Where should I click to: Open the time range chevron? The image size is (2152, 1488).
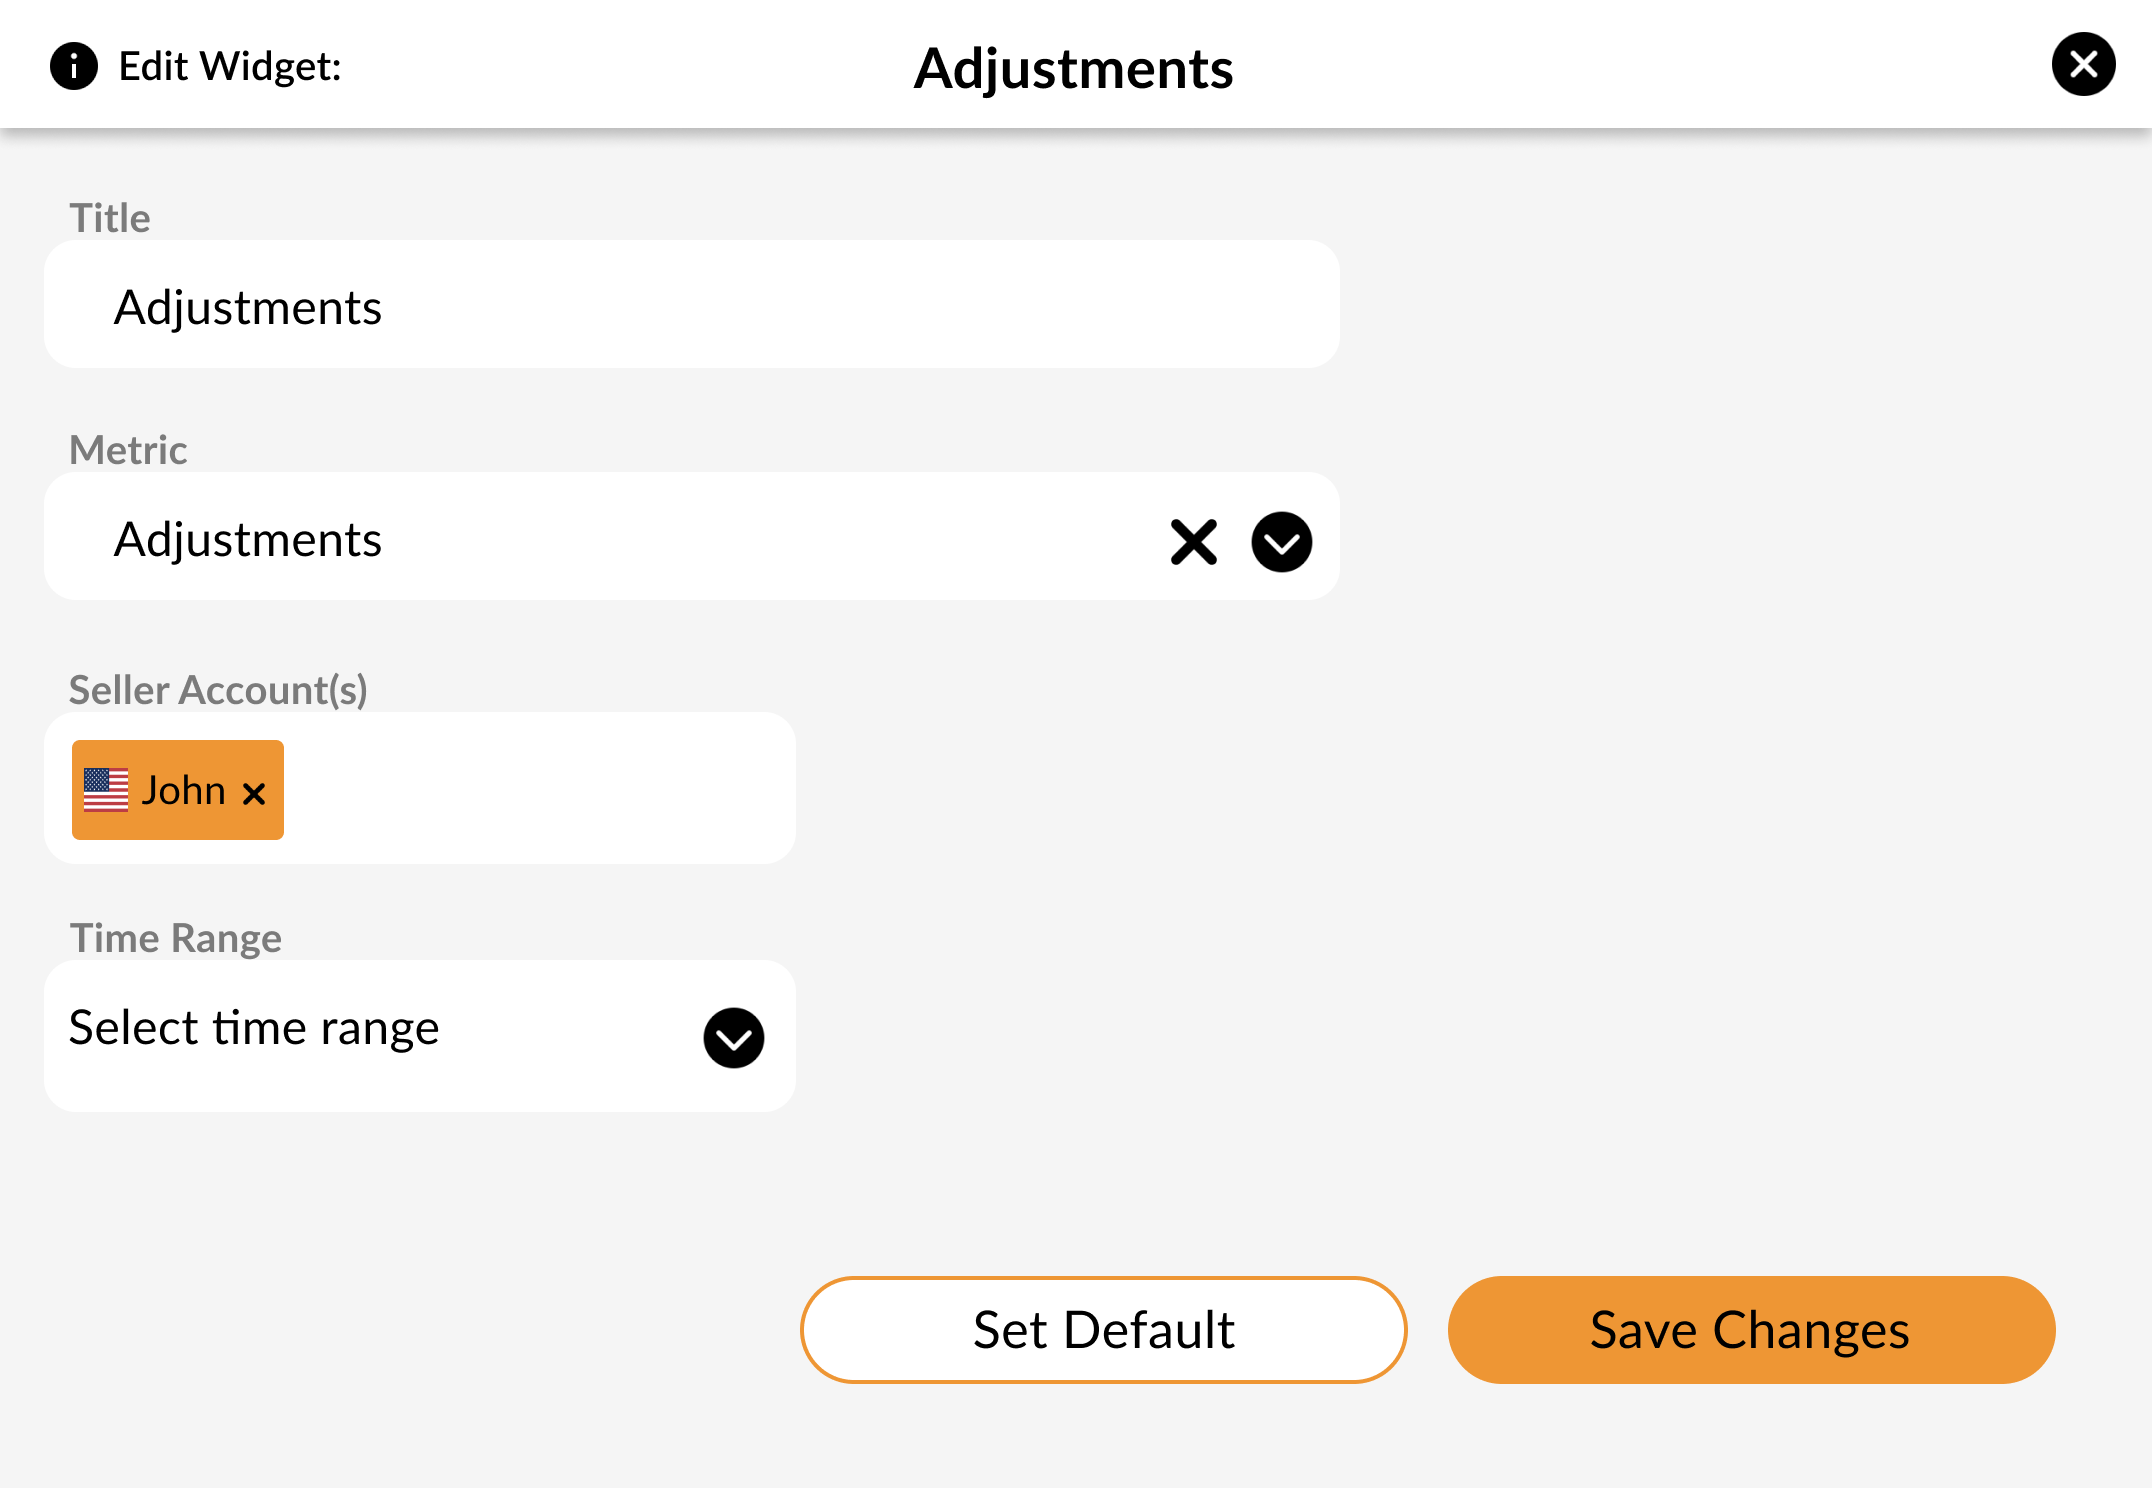pos(734,1038)
